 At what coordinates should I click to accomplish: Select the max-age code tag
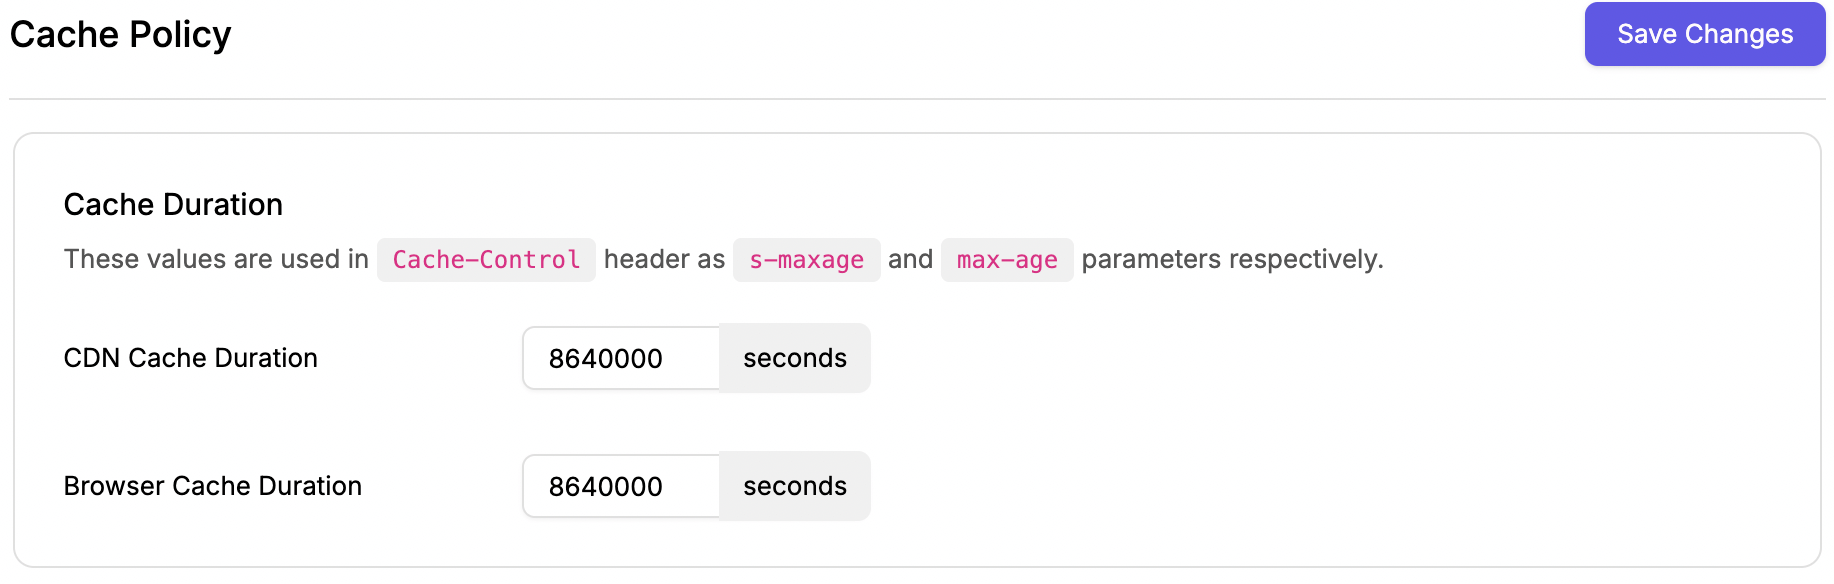(1007, 260)
